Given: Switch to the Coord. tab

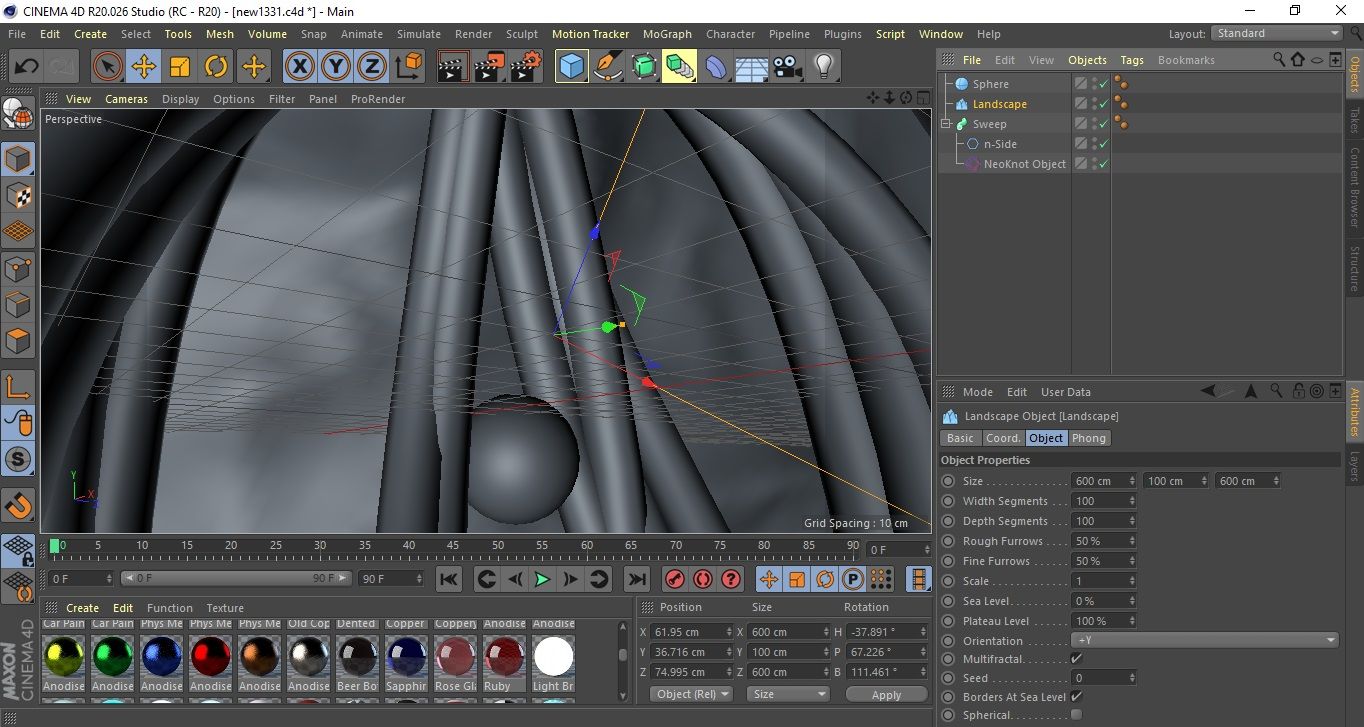Looking at the screenshot, I should (1003, 438).
